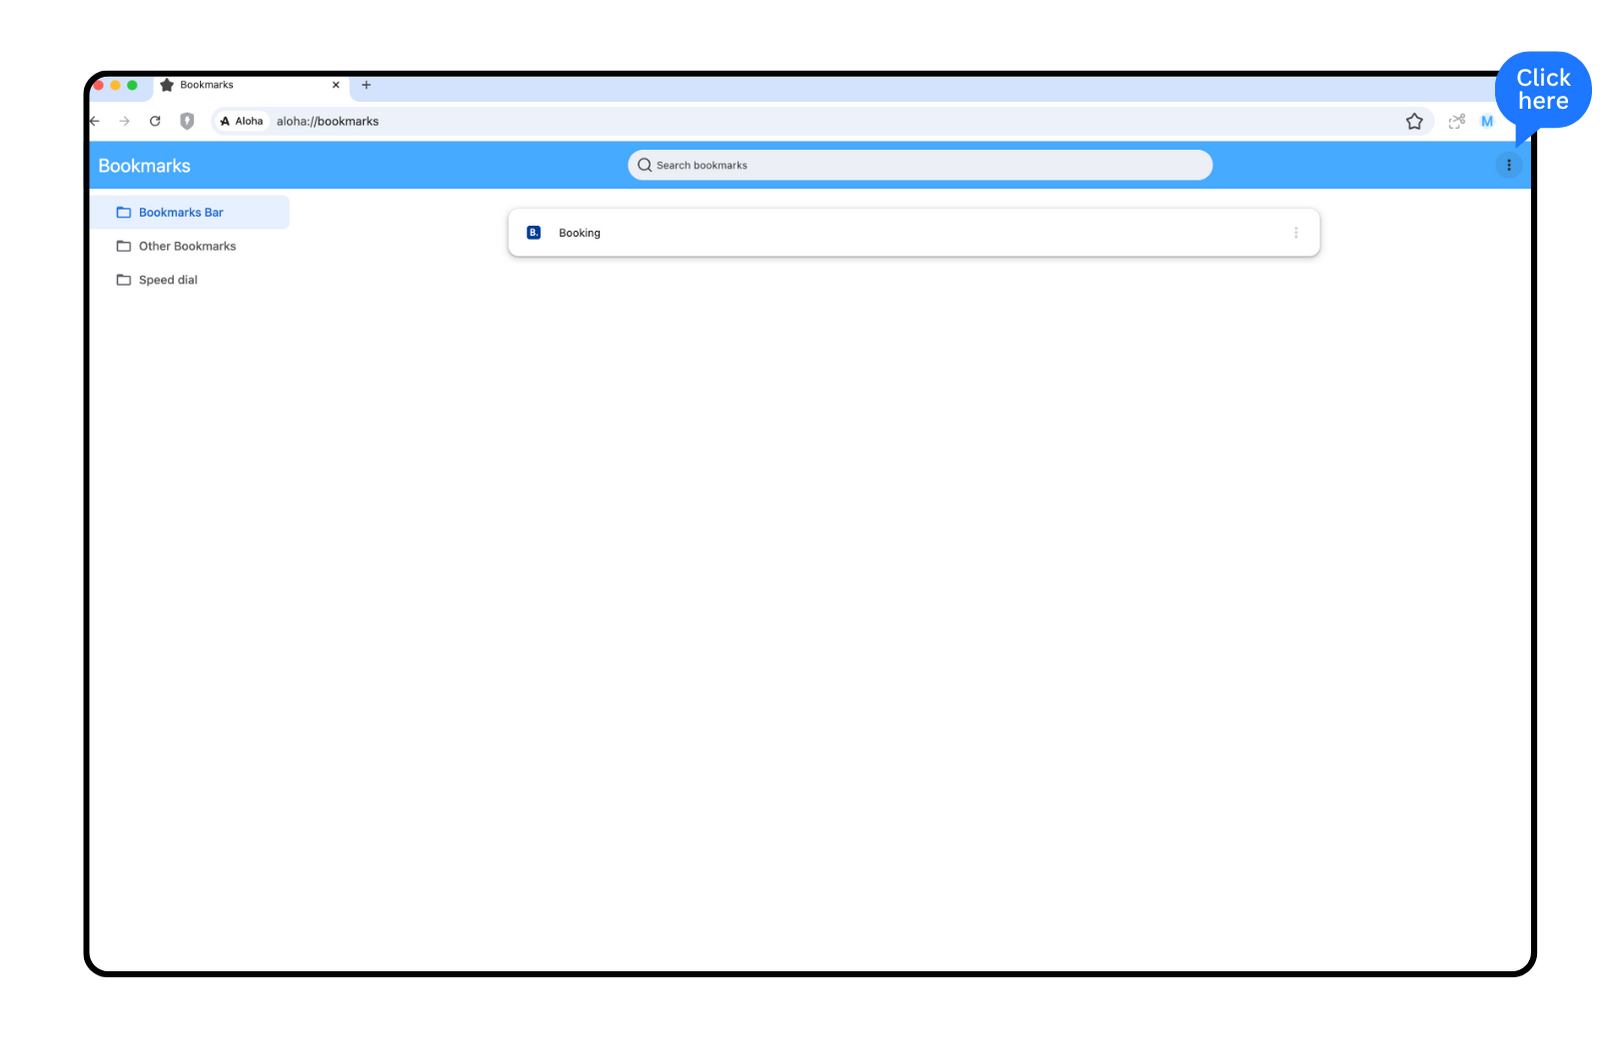Open a new tab with plus button
The image size is (1621, 1048).
[x=366, y=85]
